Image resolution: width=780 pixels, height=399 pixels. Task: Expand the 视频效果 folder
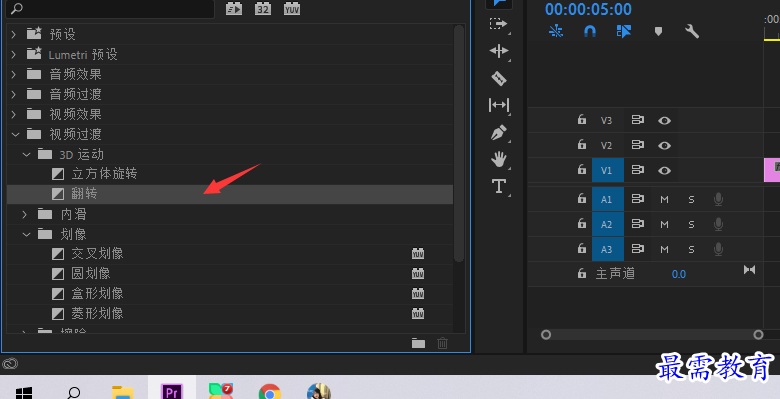coord(13,114)
